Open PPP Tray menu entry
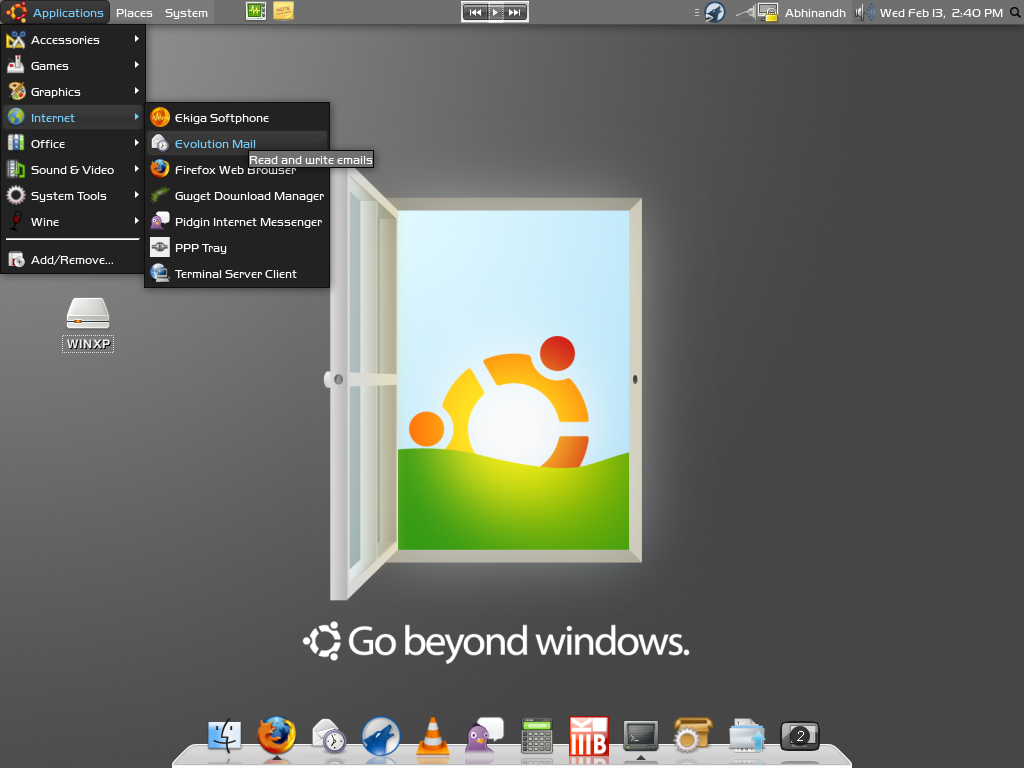Viewport: 1024px width, 768px height. click(x=236, y=248)
